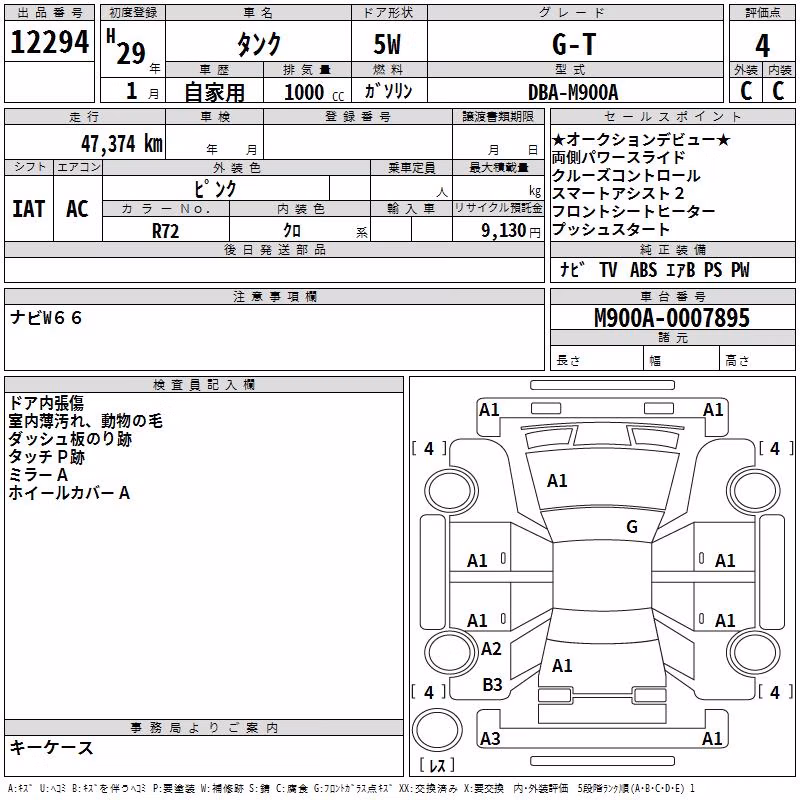Select the car name タンク
800x800 pixels.
point(258,44)
